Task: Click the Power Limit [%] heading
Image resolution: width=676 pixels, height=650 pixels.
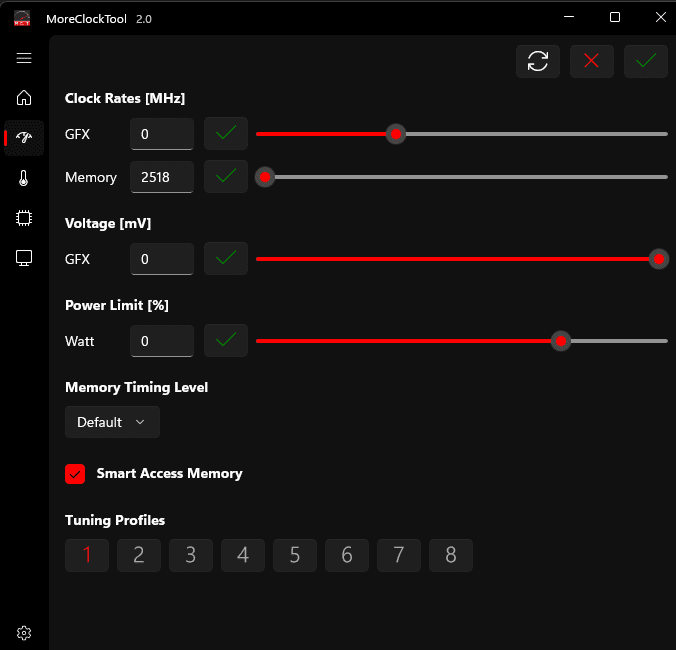Action: click(x=117, y=305)
